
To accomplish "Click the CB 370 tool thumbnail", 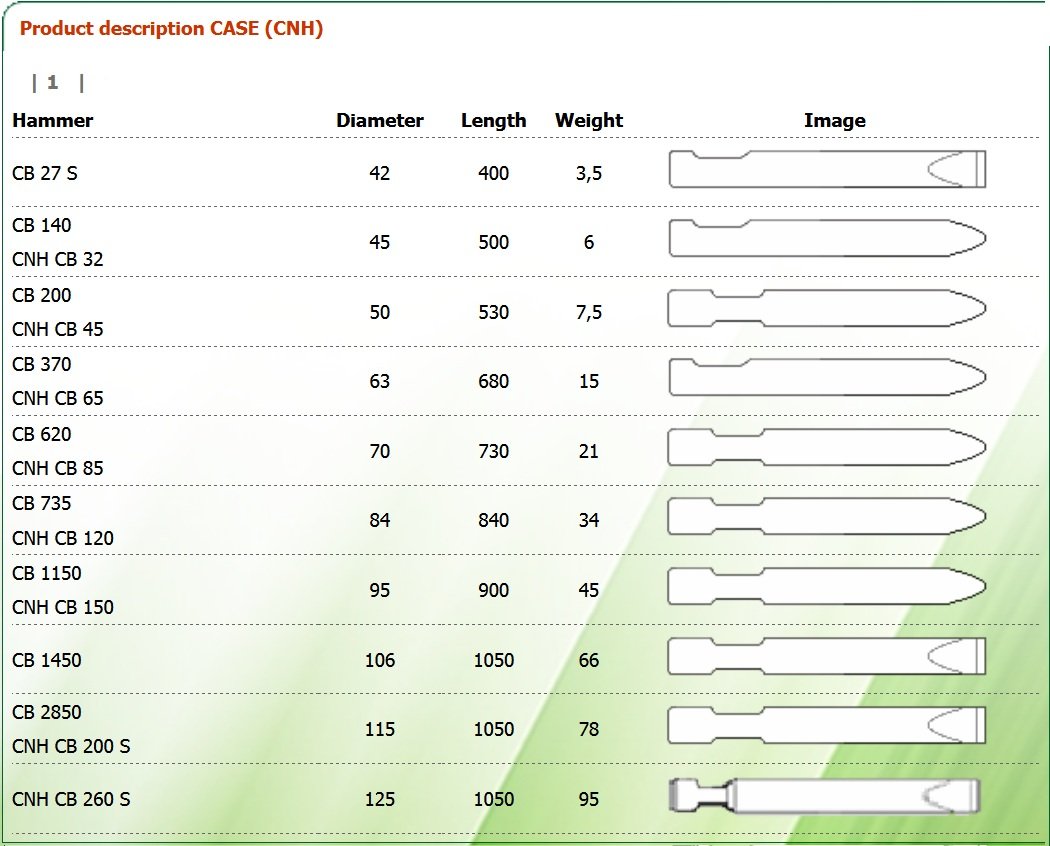I will pyautogui.click(x=828, y=377).
